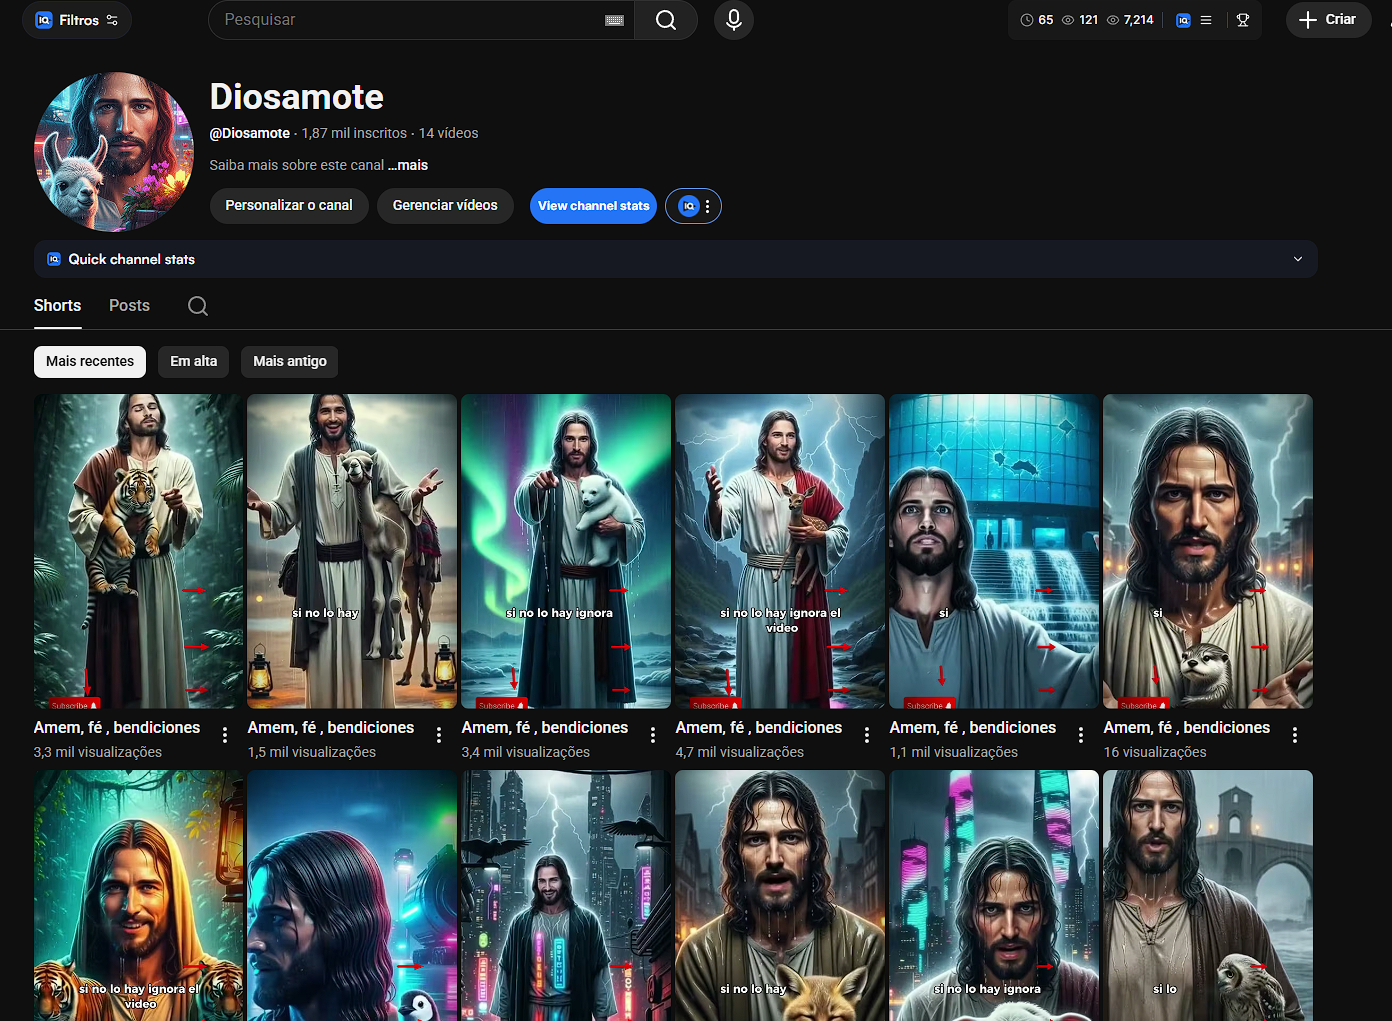Open the Short with Jesus holding a tiger
This screenshot has height=1021, width=1392.
coord(139,551)
